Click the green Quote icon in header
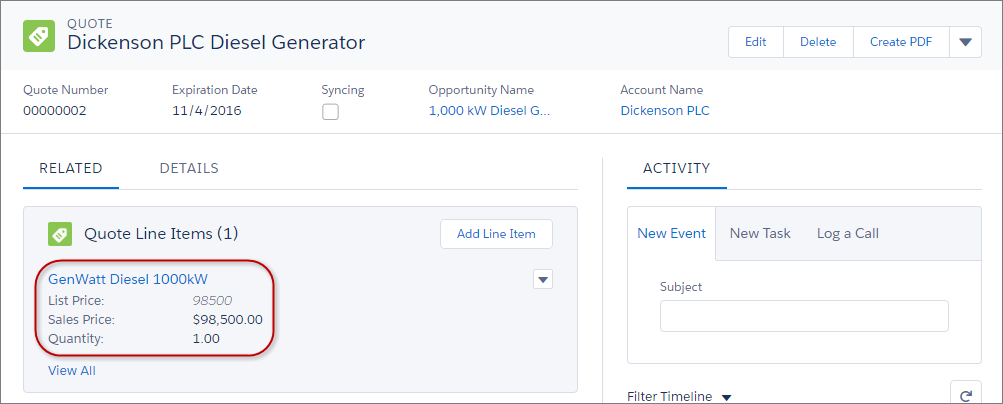Image resolution: width=1003 pixels, height=404 pixels. pos(39,36)
